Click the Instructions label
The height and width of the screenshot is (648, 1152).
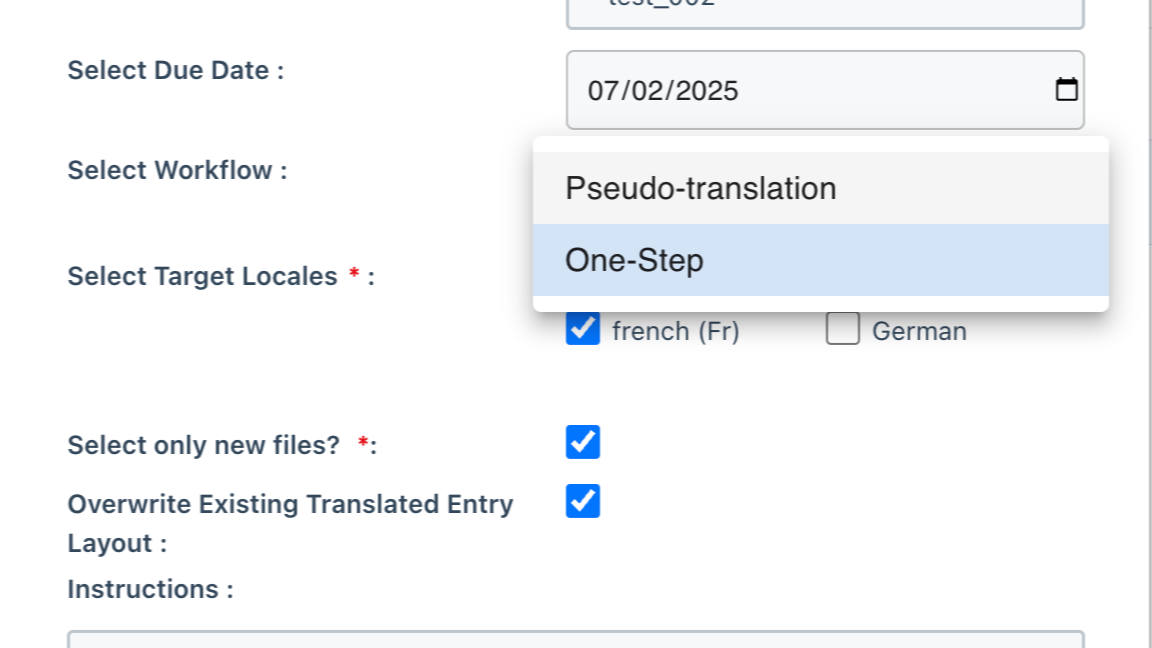tap(150, 589)
